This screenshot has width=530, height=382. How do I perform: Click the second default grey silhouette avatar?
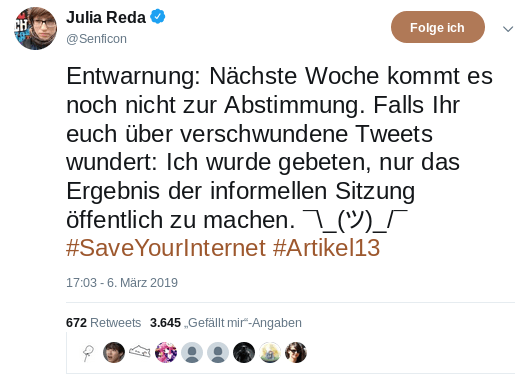click(x=218, y=353)
